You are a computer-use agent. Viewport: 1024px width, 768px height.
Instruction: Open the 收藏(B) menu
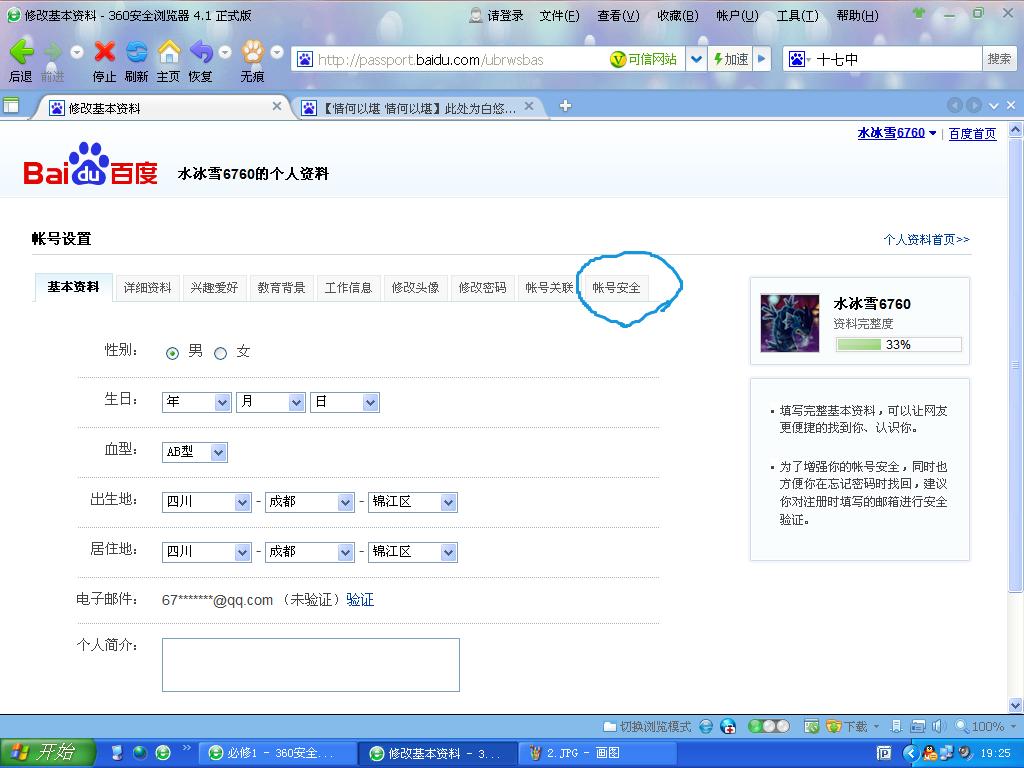678,15
